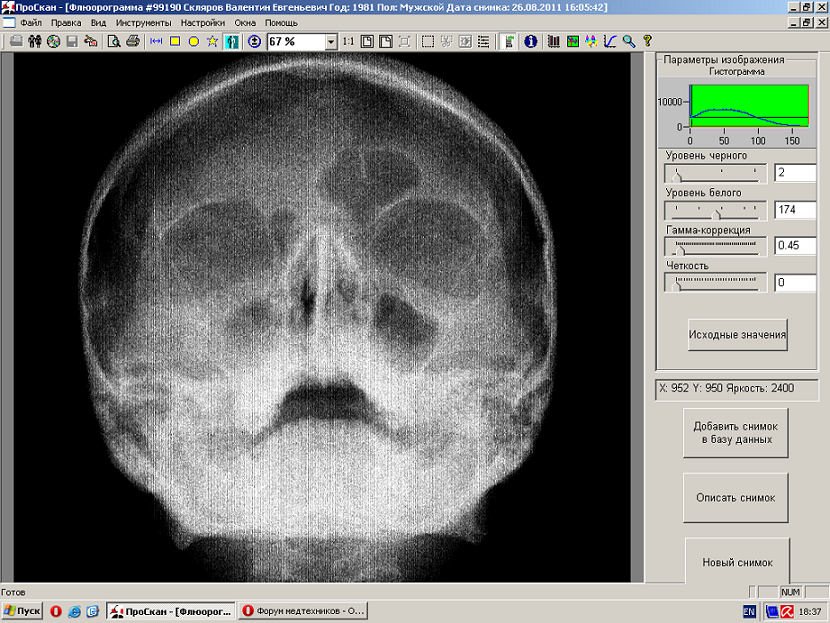
Task: Toggle the side parameters panel button
Action: tap(509, 42)
